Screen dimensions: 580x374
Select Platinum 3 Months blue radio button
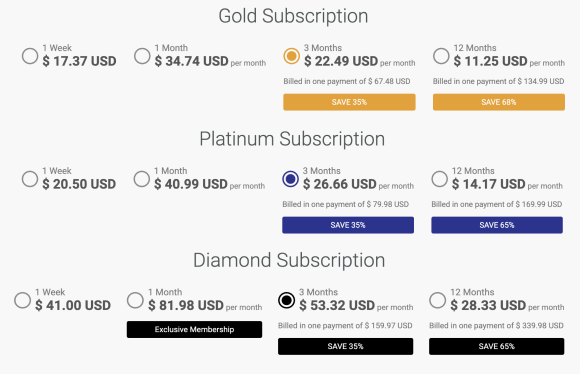pyautogui.click(x=290, y=179)
